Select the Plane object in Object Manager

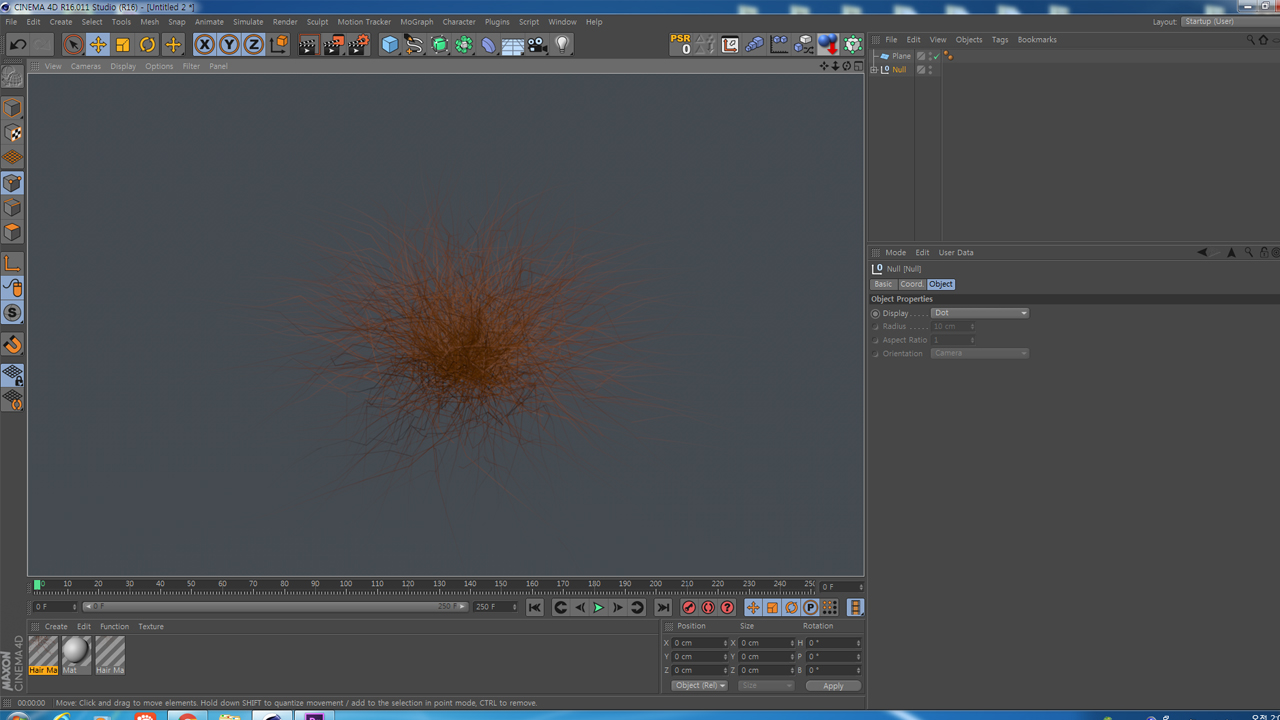902,56
